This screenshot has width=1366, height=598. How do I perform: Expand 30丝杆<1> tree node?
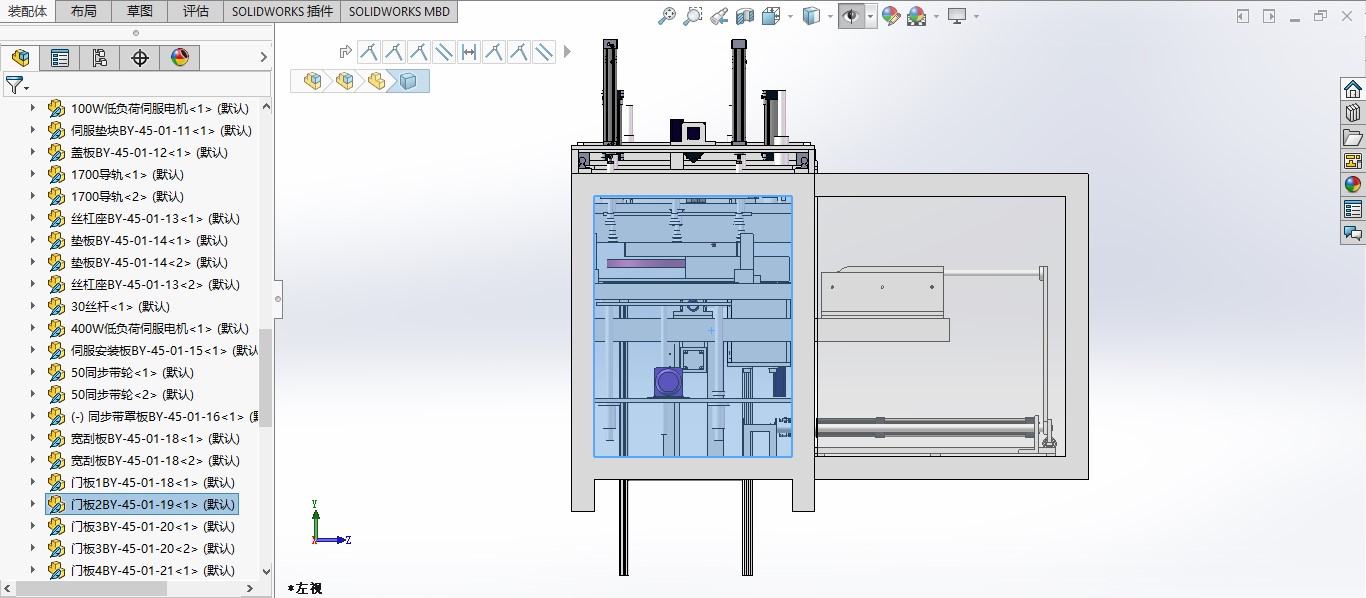(x=32, y=306)
